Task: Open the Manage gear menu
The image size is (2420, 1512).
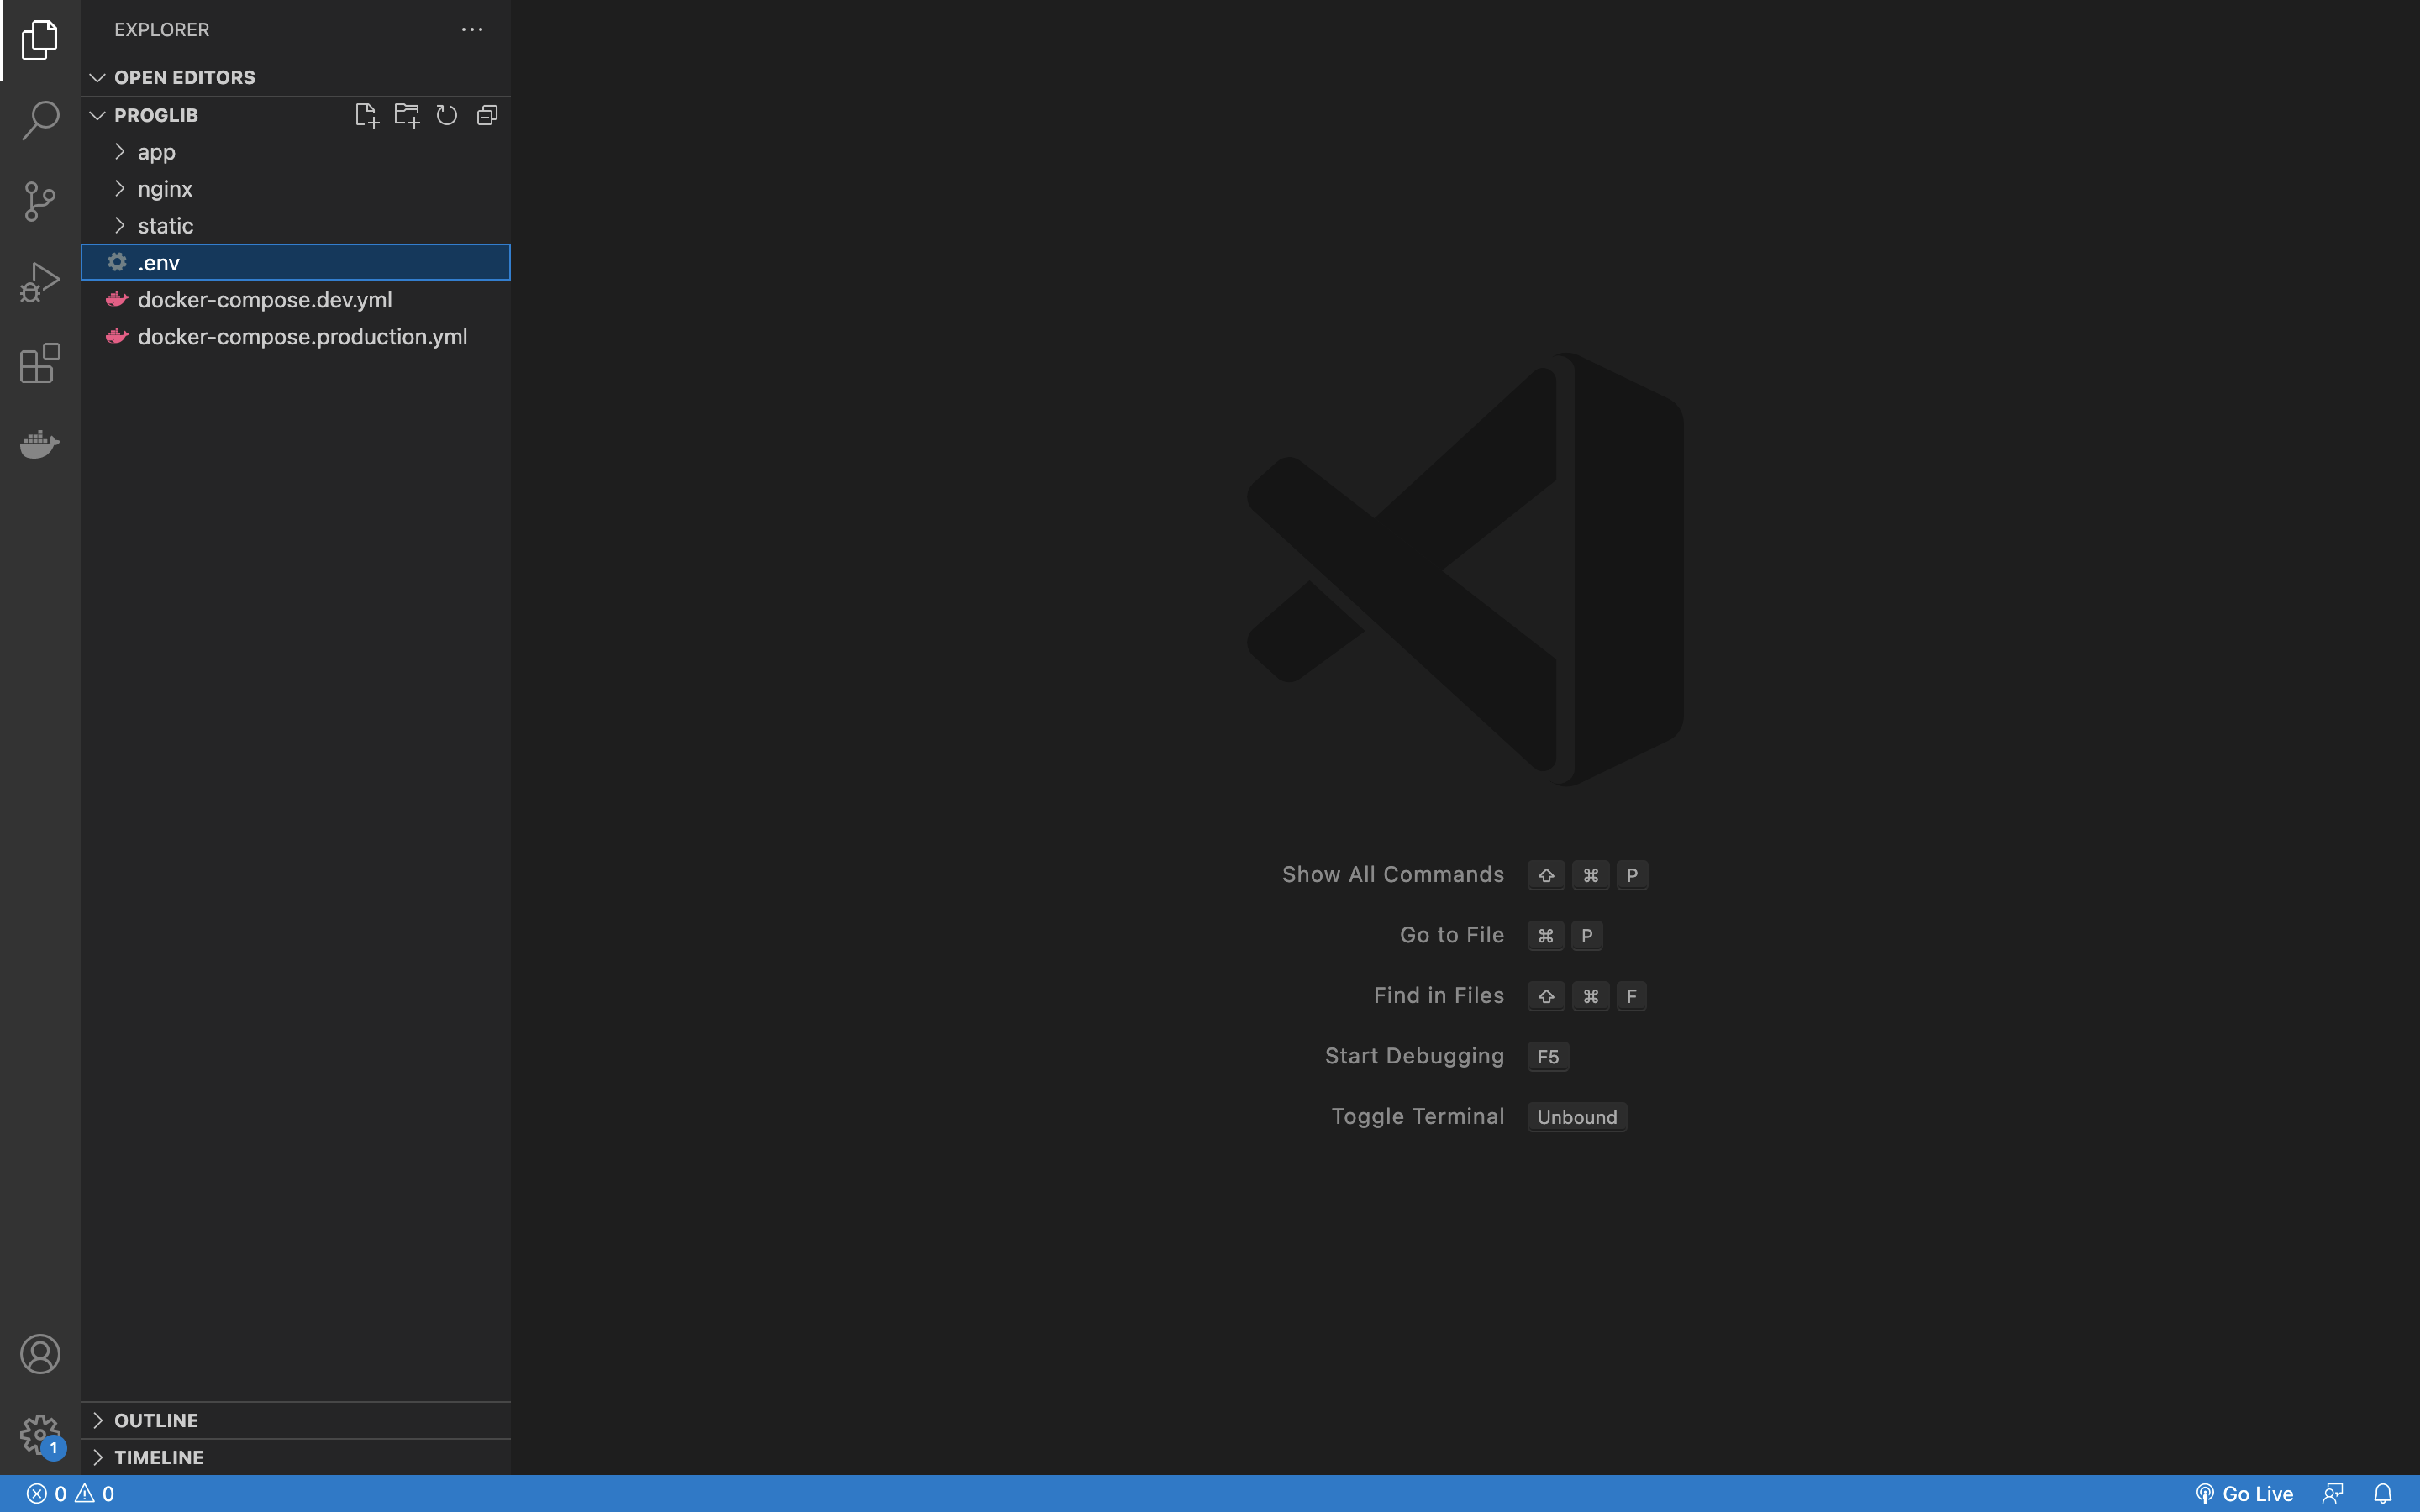Action: tap(40, 1435)
